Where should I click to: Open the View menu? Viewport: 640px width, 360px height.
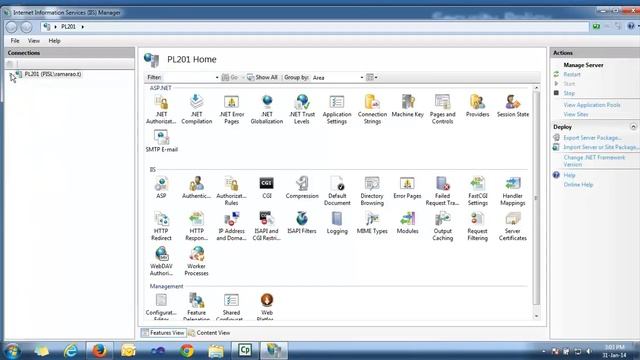34,41
